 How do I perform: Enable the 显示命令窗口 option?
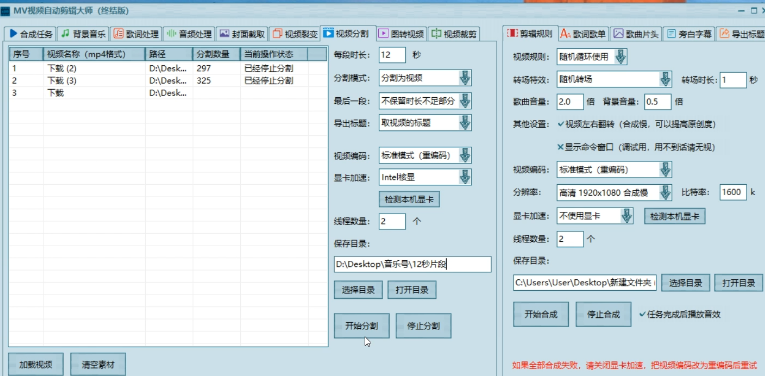coord(560,147)
